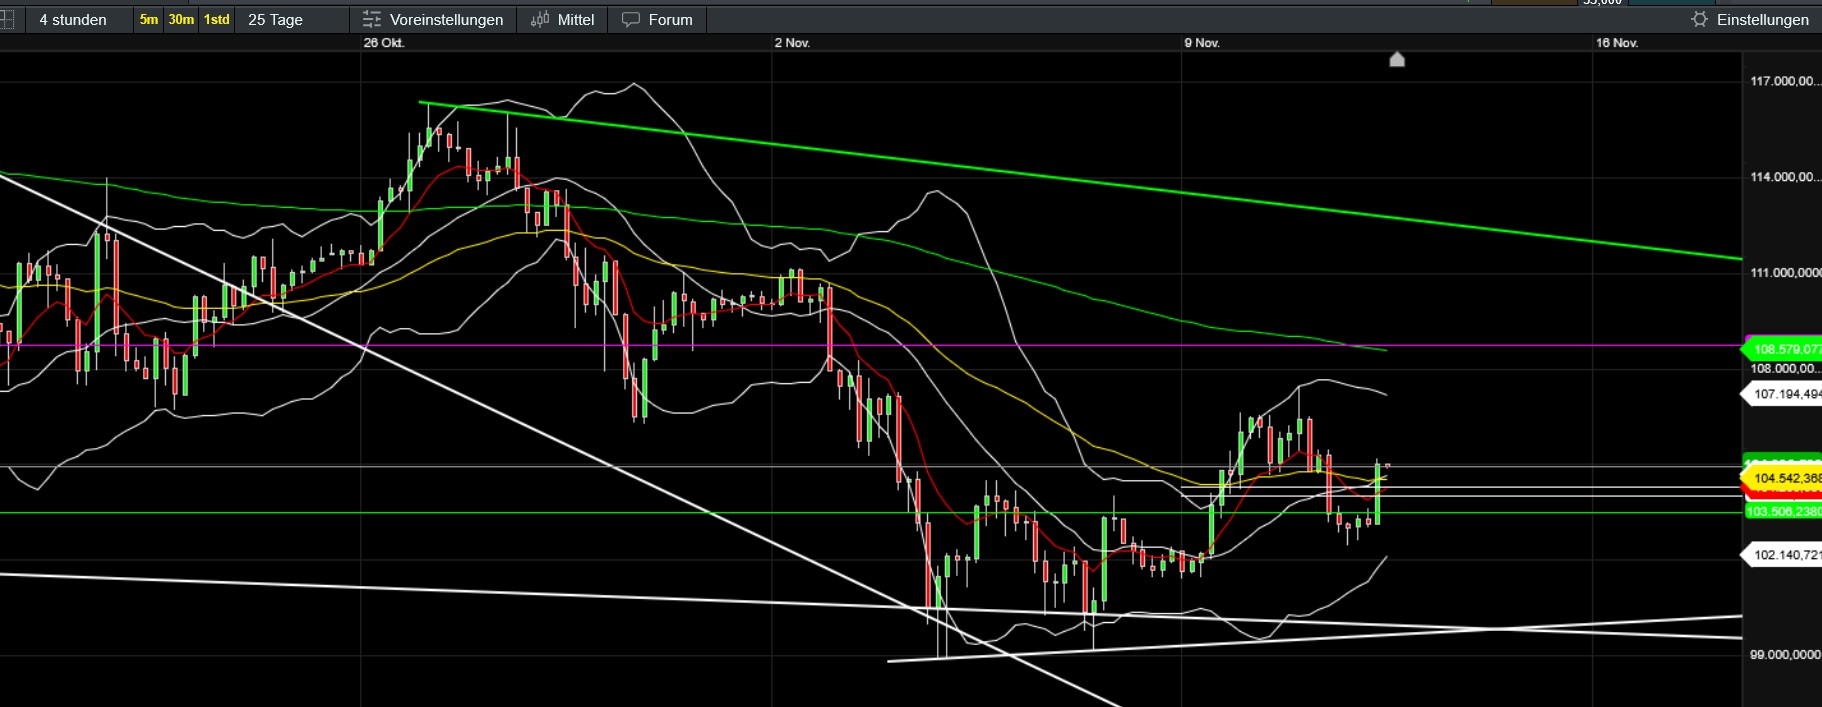Viewport: 1822px width, 707px height.
Task: Click the white 102.140 price label
Action: click(1785, 555)
